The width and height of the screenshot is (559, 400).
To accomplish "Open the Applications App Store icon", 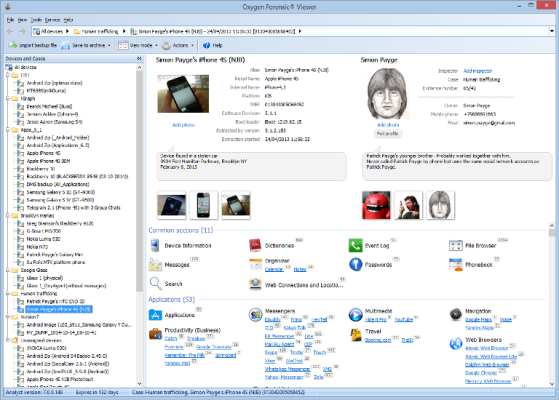I will [x=155, y=315].
